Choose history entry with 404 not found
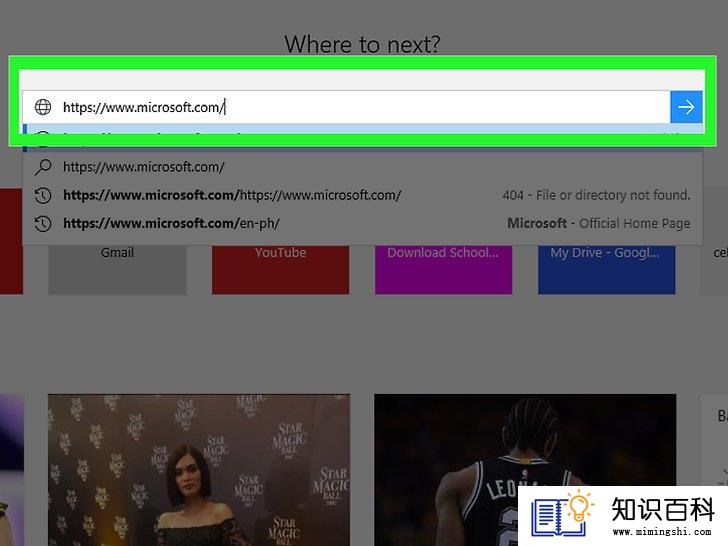This screenshot has height=546, width=728. [362, 195]
